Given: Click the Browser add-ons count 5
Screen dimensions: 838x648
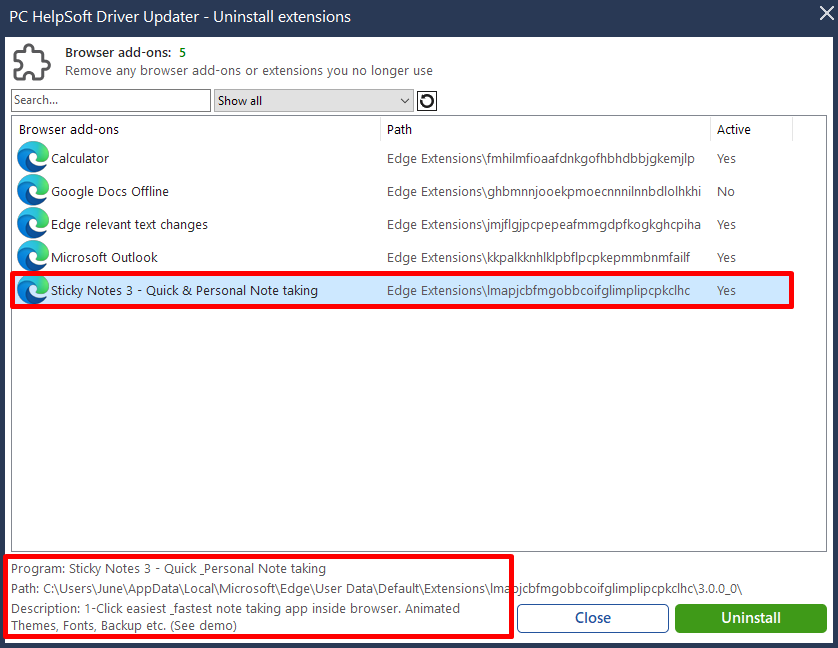Looking at the screenshot, I should click(182, 52).
